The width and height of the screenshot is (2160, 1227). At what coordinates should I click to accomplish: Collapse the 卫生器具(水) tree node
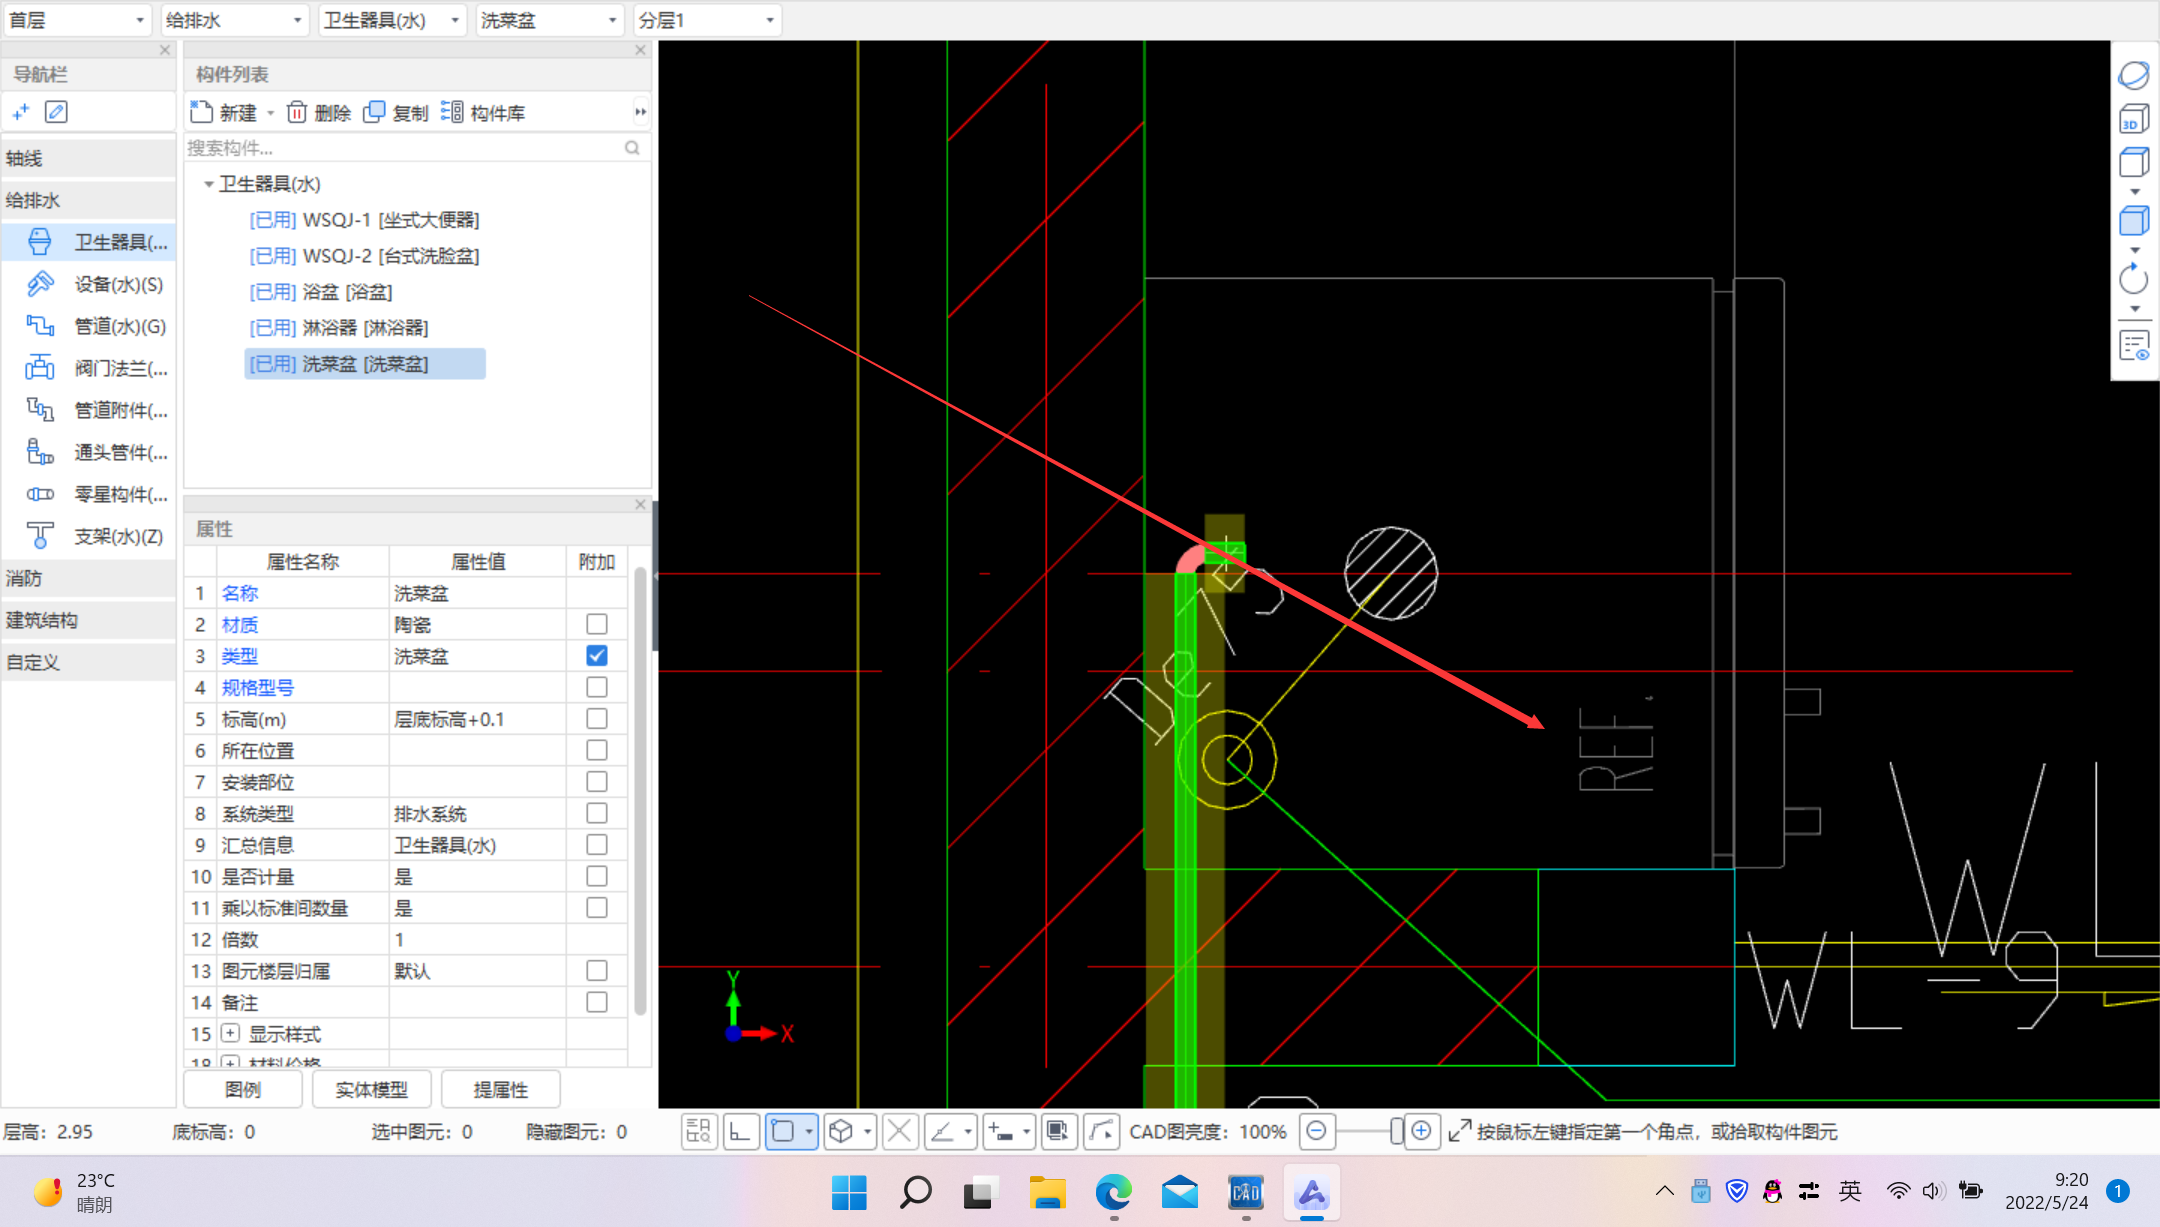pyautogui.click(x=208, y=184)
